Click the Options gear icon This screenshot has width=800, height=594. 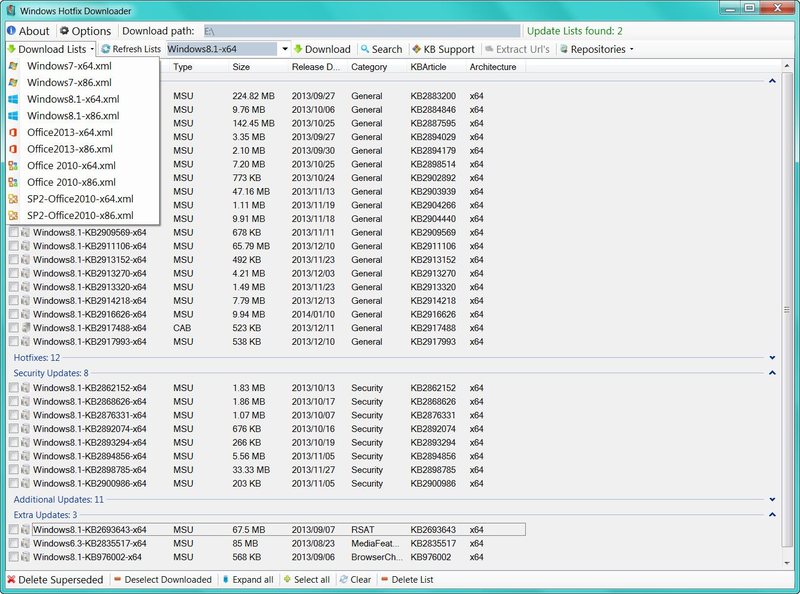point(64,31)
